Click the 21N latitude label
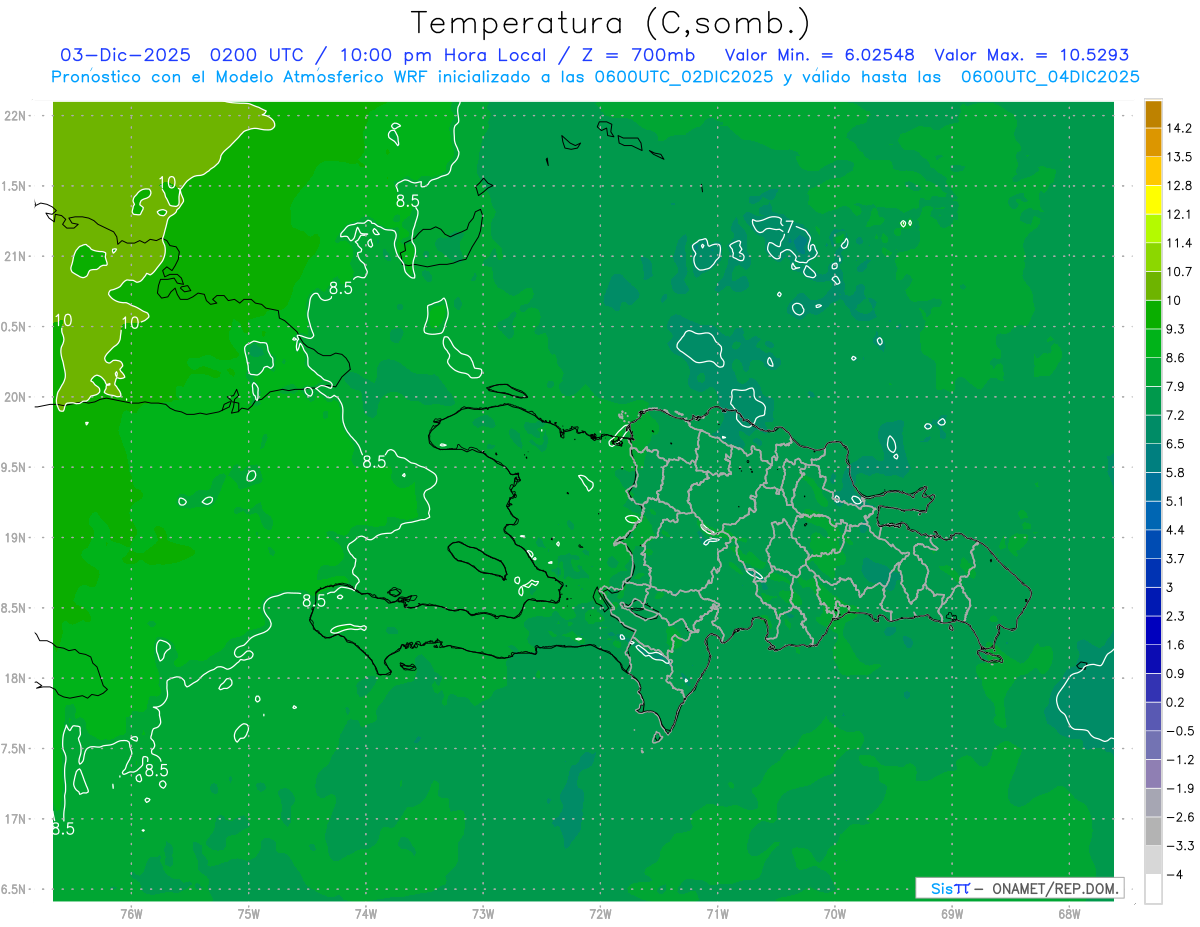This screenshot has height=927, width=1200. click(x=15, y=257)
